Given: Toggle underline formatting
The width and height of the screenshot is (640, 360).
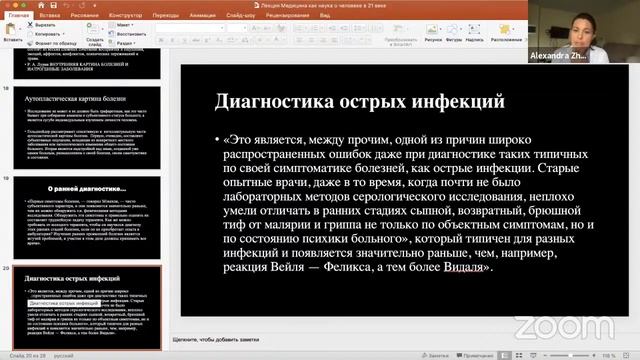Looking at the screenshot, I should pos(184,40).
